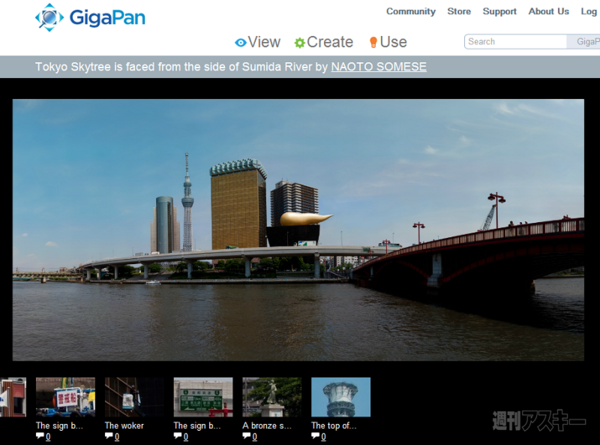Visit the About Us page
Screen dimensions: 600x445
pos(549,11)
